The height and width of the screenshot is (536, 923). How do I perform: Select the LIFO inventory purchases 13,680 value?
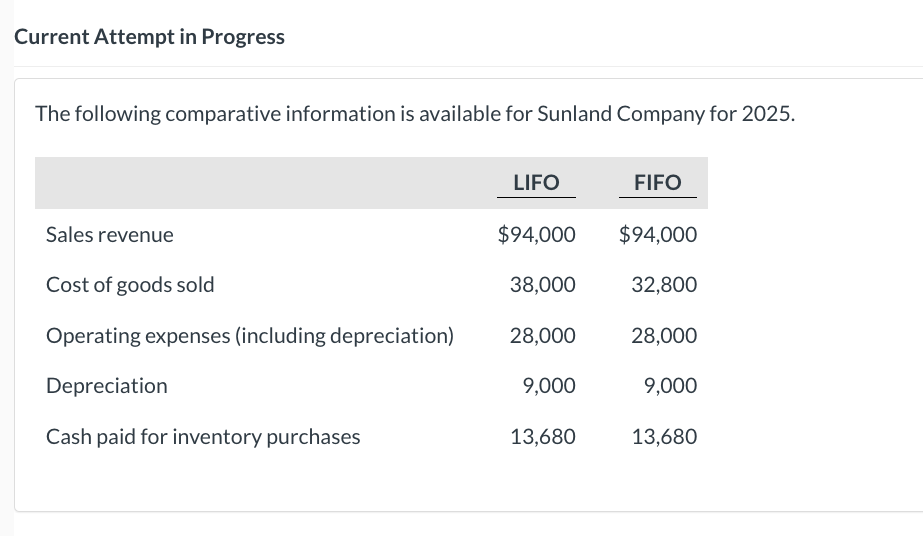click(542, 437)
